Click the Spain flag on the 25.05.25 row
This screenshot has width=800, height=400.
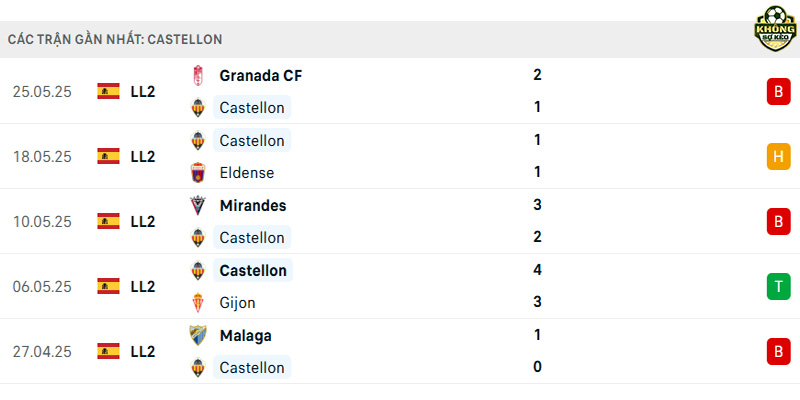click(x=108, y=91)
